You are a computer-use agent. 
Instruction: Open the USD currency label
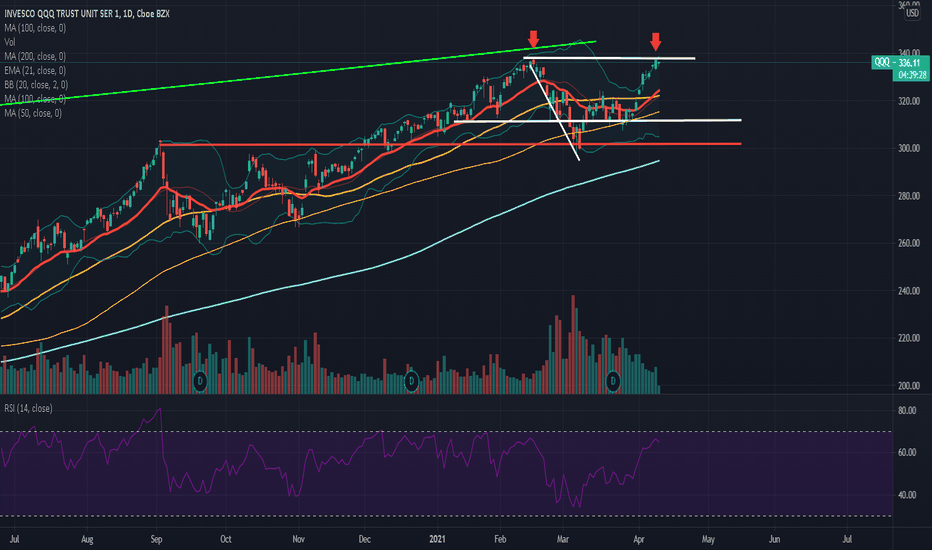[912, 13]
